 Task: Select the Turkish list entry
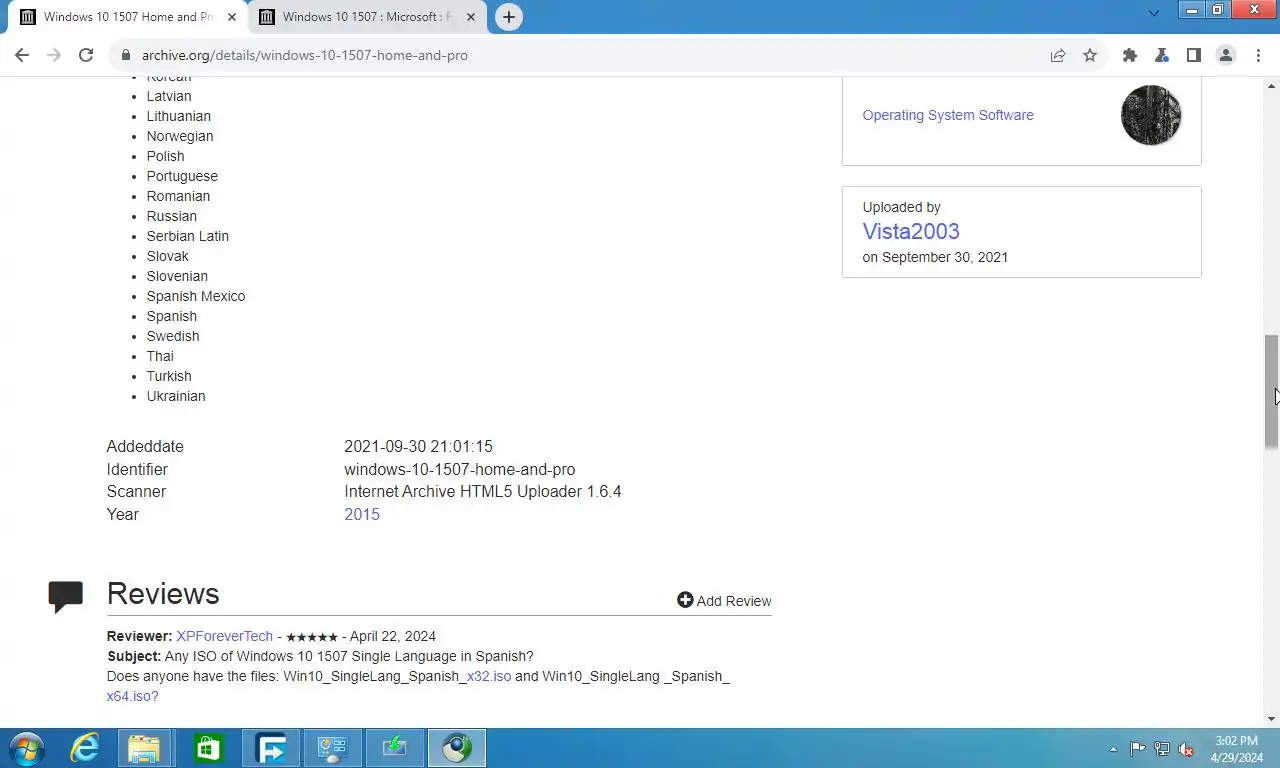point(169,376)
